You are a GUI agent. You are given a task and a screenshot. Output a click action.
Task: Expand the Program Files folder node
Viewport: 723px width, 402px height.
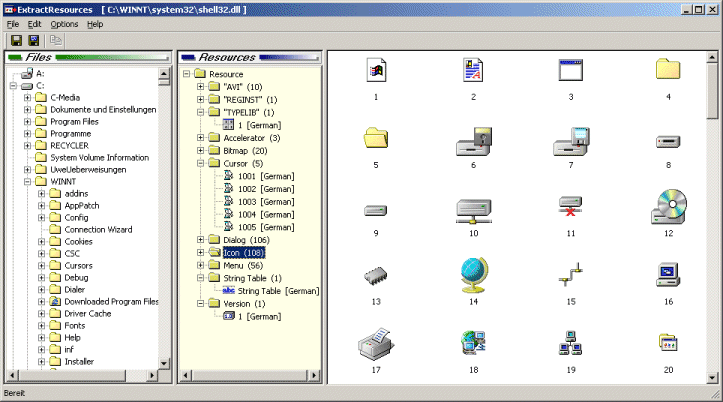tap(27, 122)
